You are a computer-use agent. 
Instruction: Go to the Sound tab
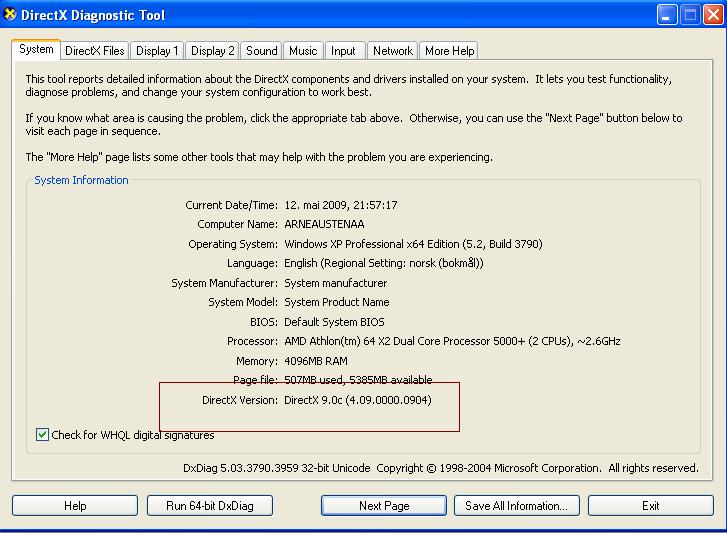point(261,51)
